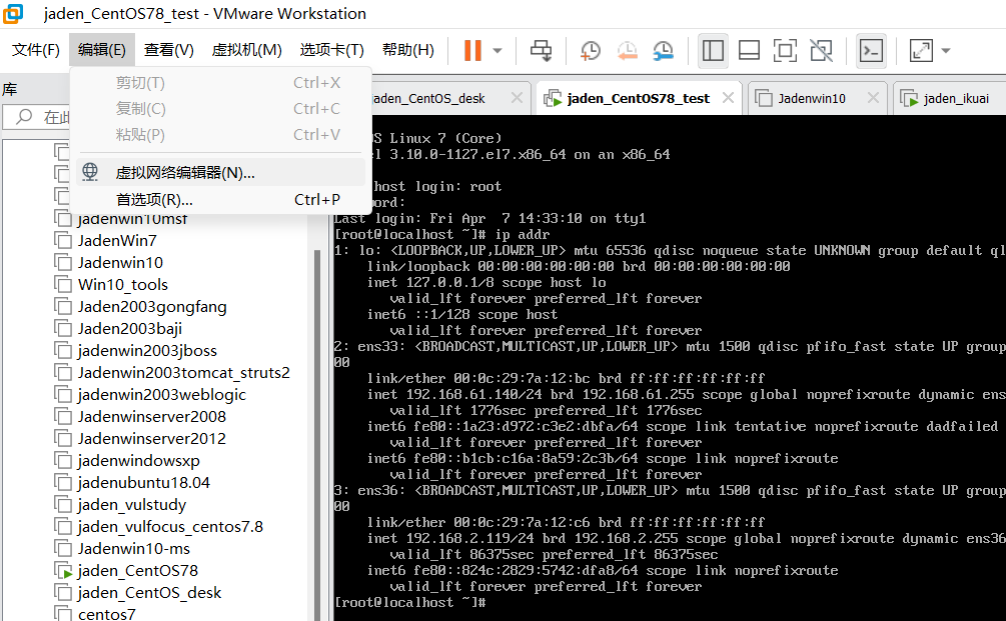The width and height of the screenshot is (1006, 621).
Task: Select jadenubuntu18.04 in the library
Action: 143,482
